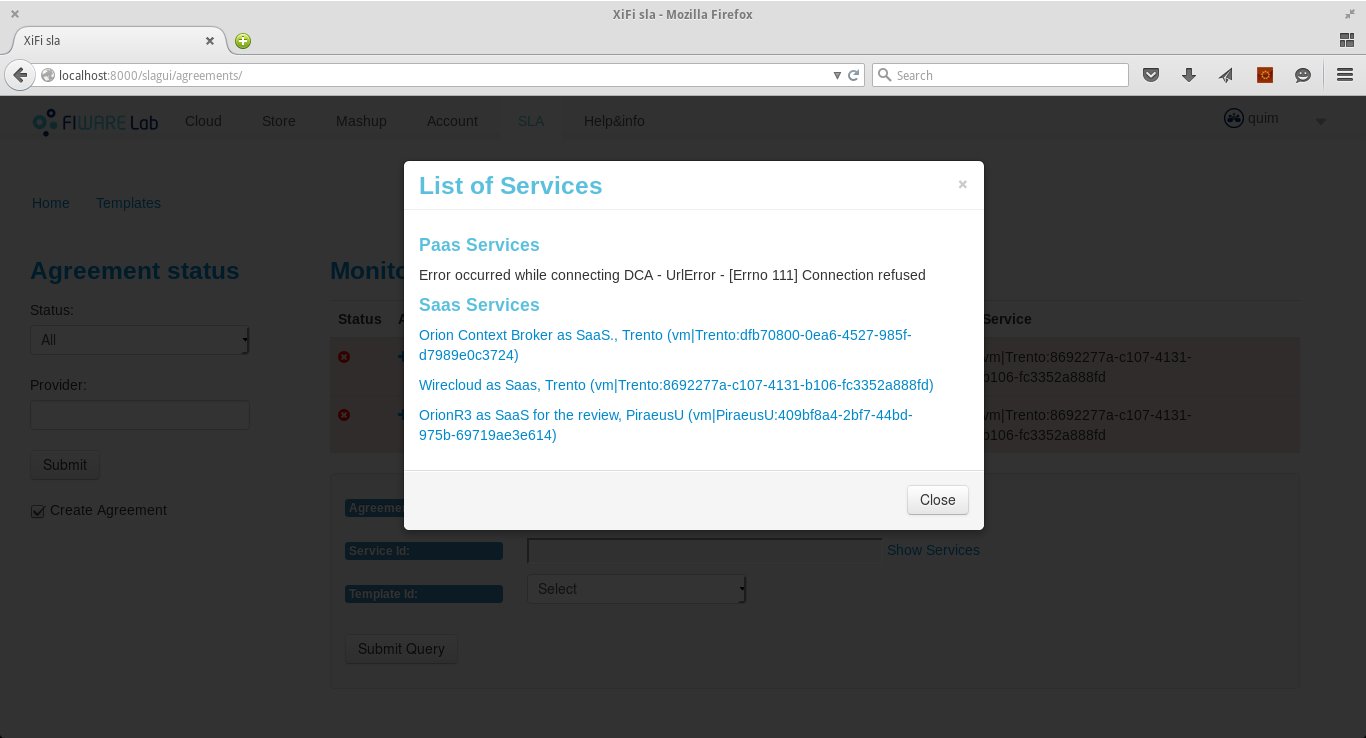Click the Close button in the dialog

pyautogui.click(x=937, y=500)
